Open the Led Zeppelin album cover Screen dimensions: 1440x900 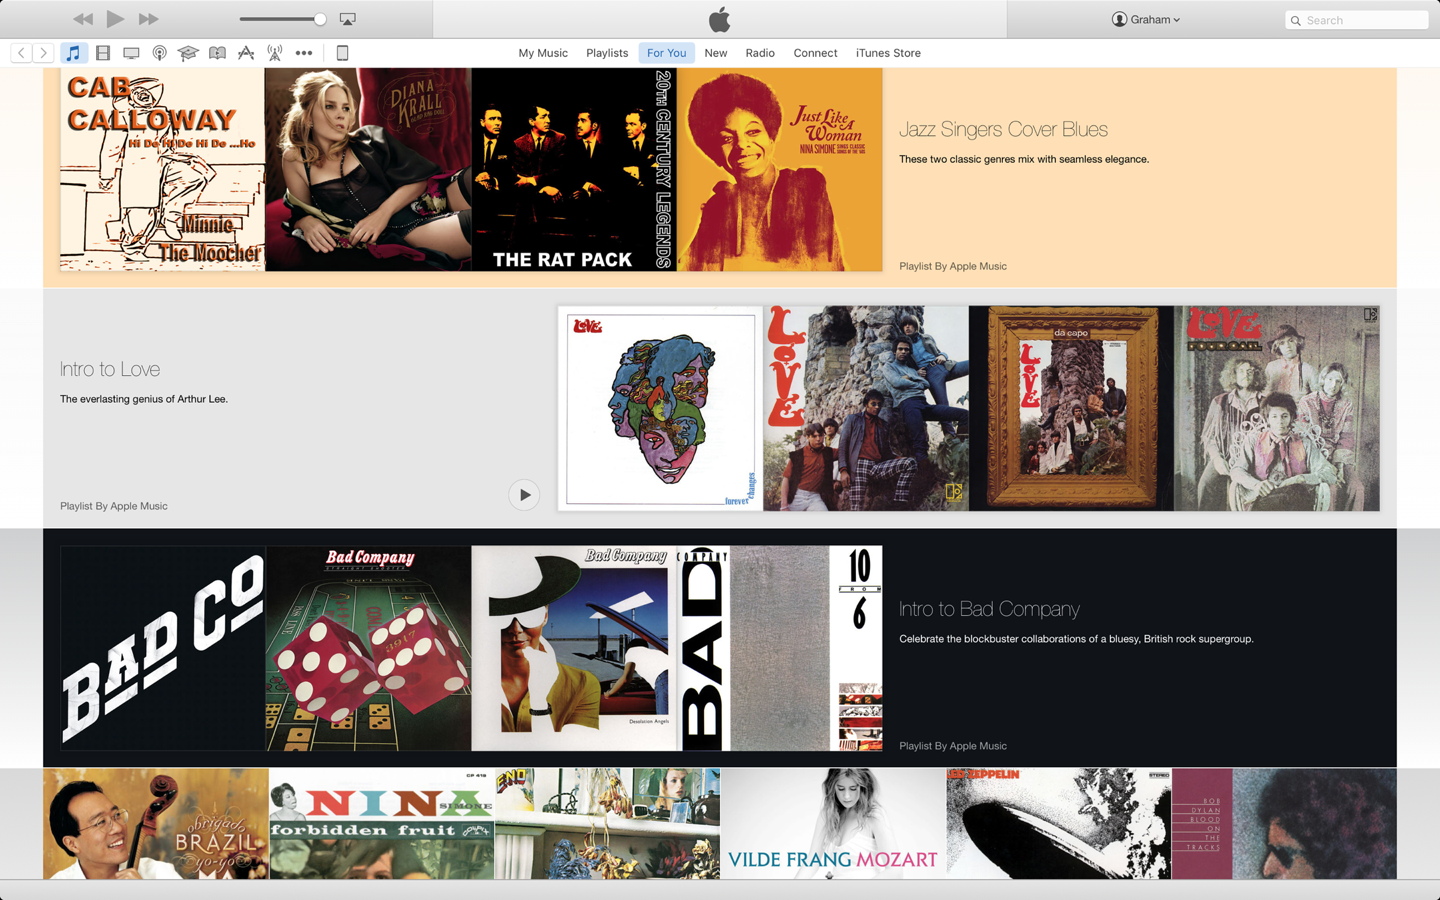tap(1058, 824)
